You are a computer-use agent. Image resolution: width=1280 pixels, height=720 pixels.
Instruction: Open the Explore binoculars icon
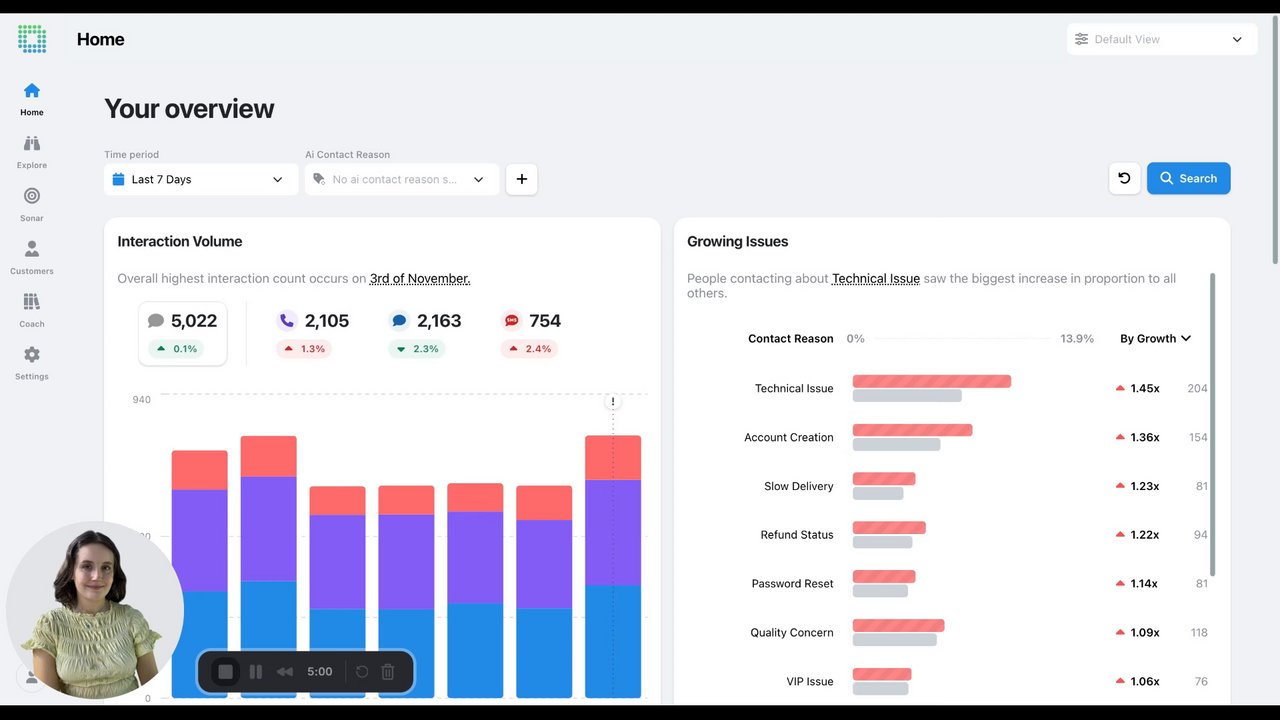[x=32, y=144]
